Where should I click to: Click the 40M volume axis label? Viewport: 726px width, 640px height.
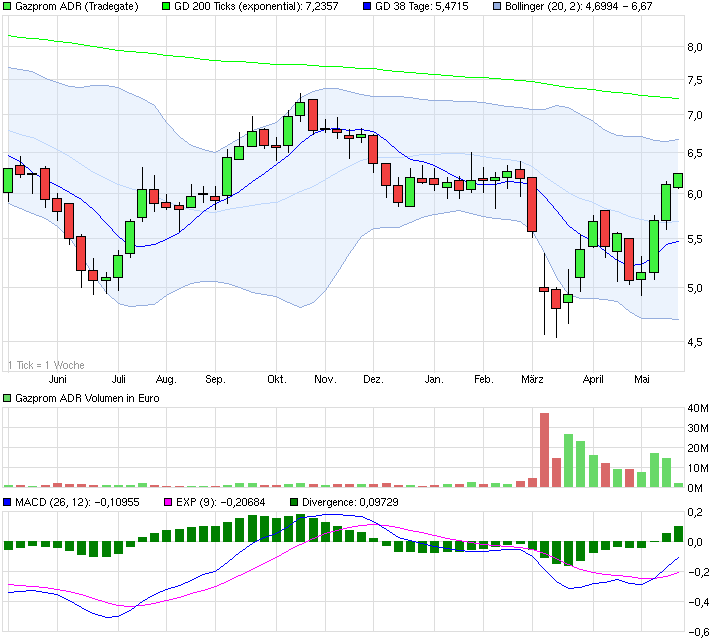[x=698, y=408]
